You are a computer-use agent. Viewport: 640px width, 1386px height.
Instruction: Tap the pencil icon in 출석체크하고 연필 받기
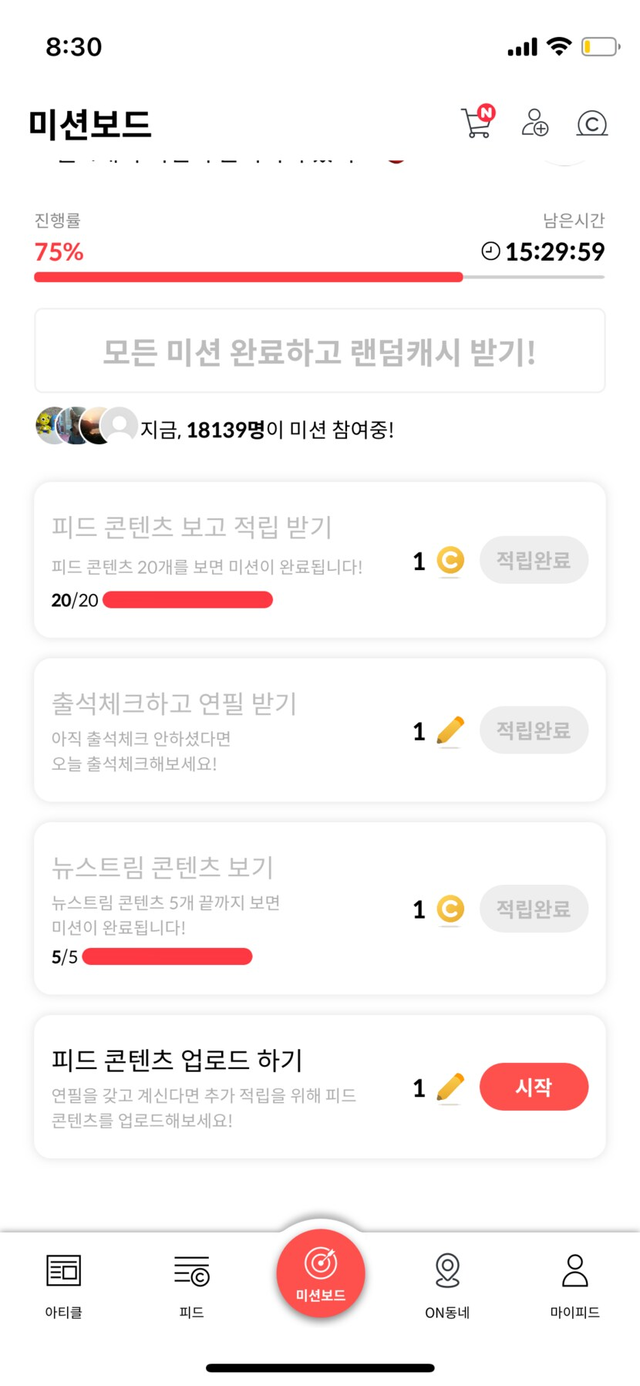450,731
